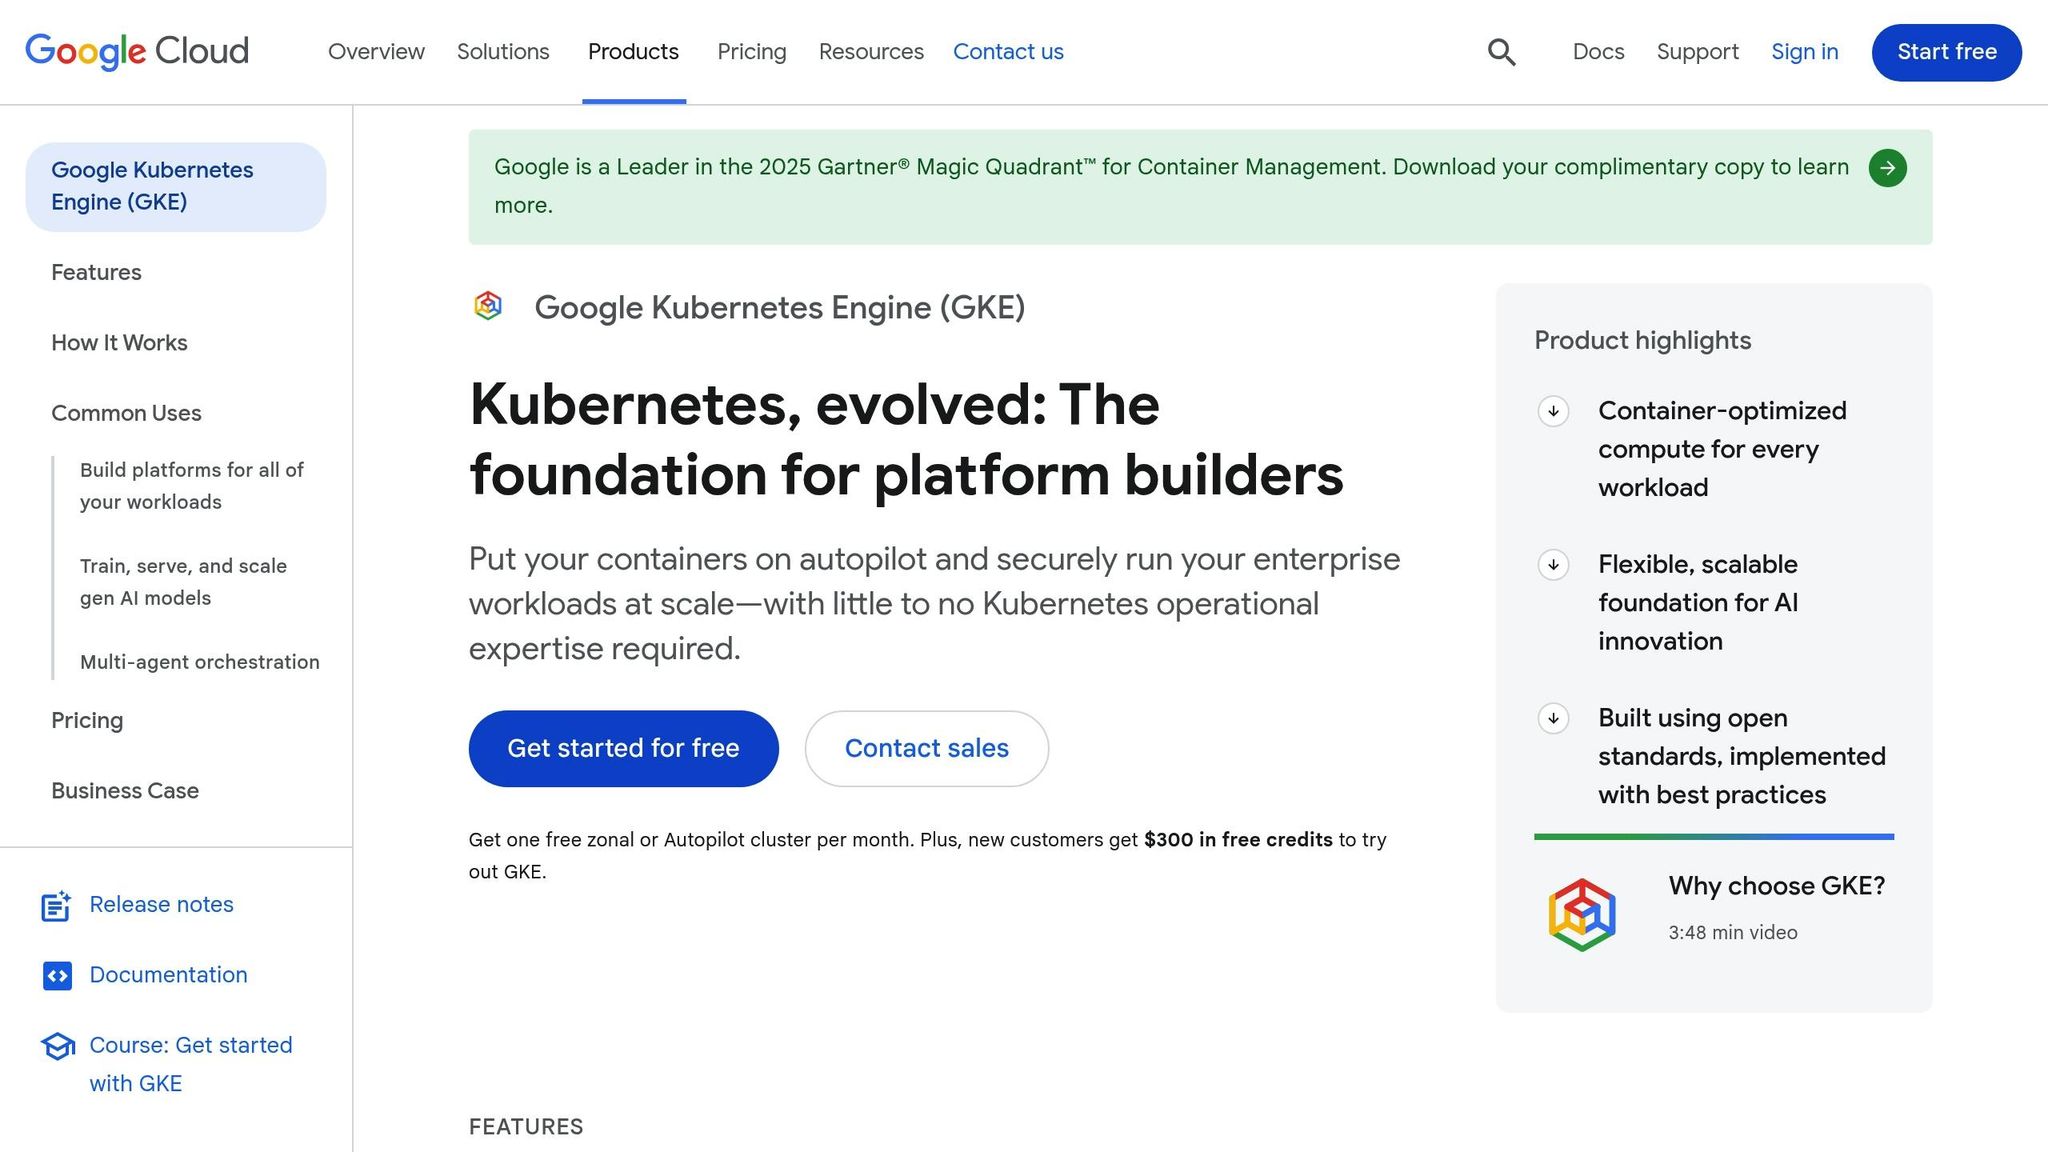Click the arrow icon in the green Gartner banner
The height and width of the screenshot is (1152, 2048).
1888,168
